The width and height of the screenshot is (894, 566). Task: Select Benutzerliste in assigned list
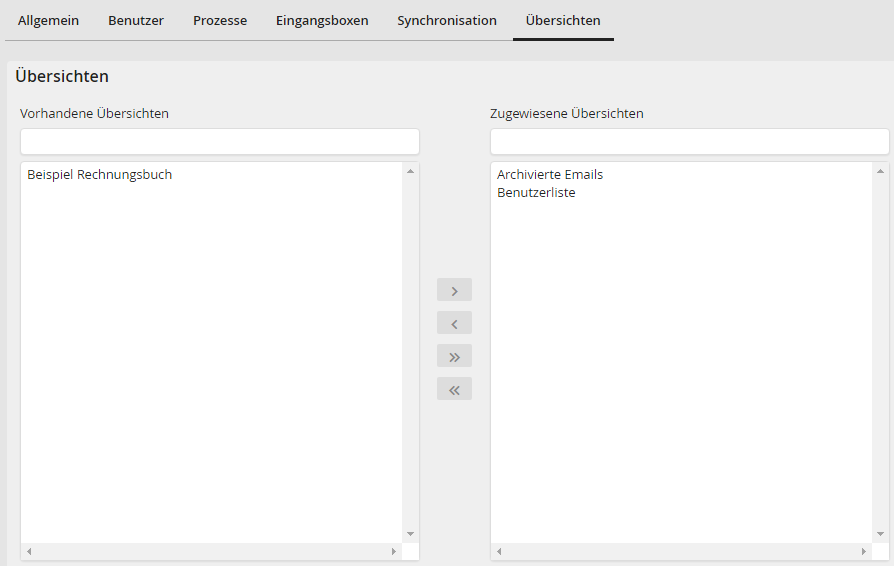536,193
